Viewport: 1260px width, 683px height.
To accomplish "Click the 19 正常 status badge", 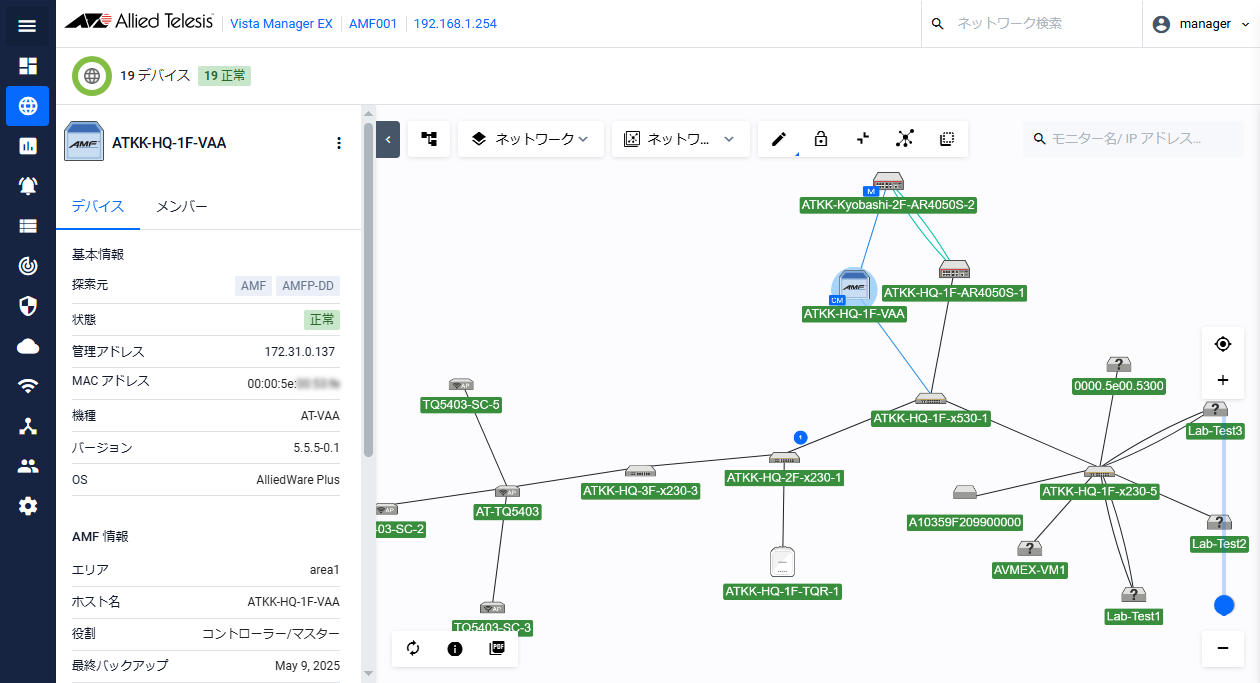I will [x=224, y=75].
